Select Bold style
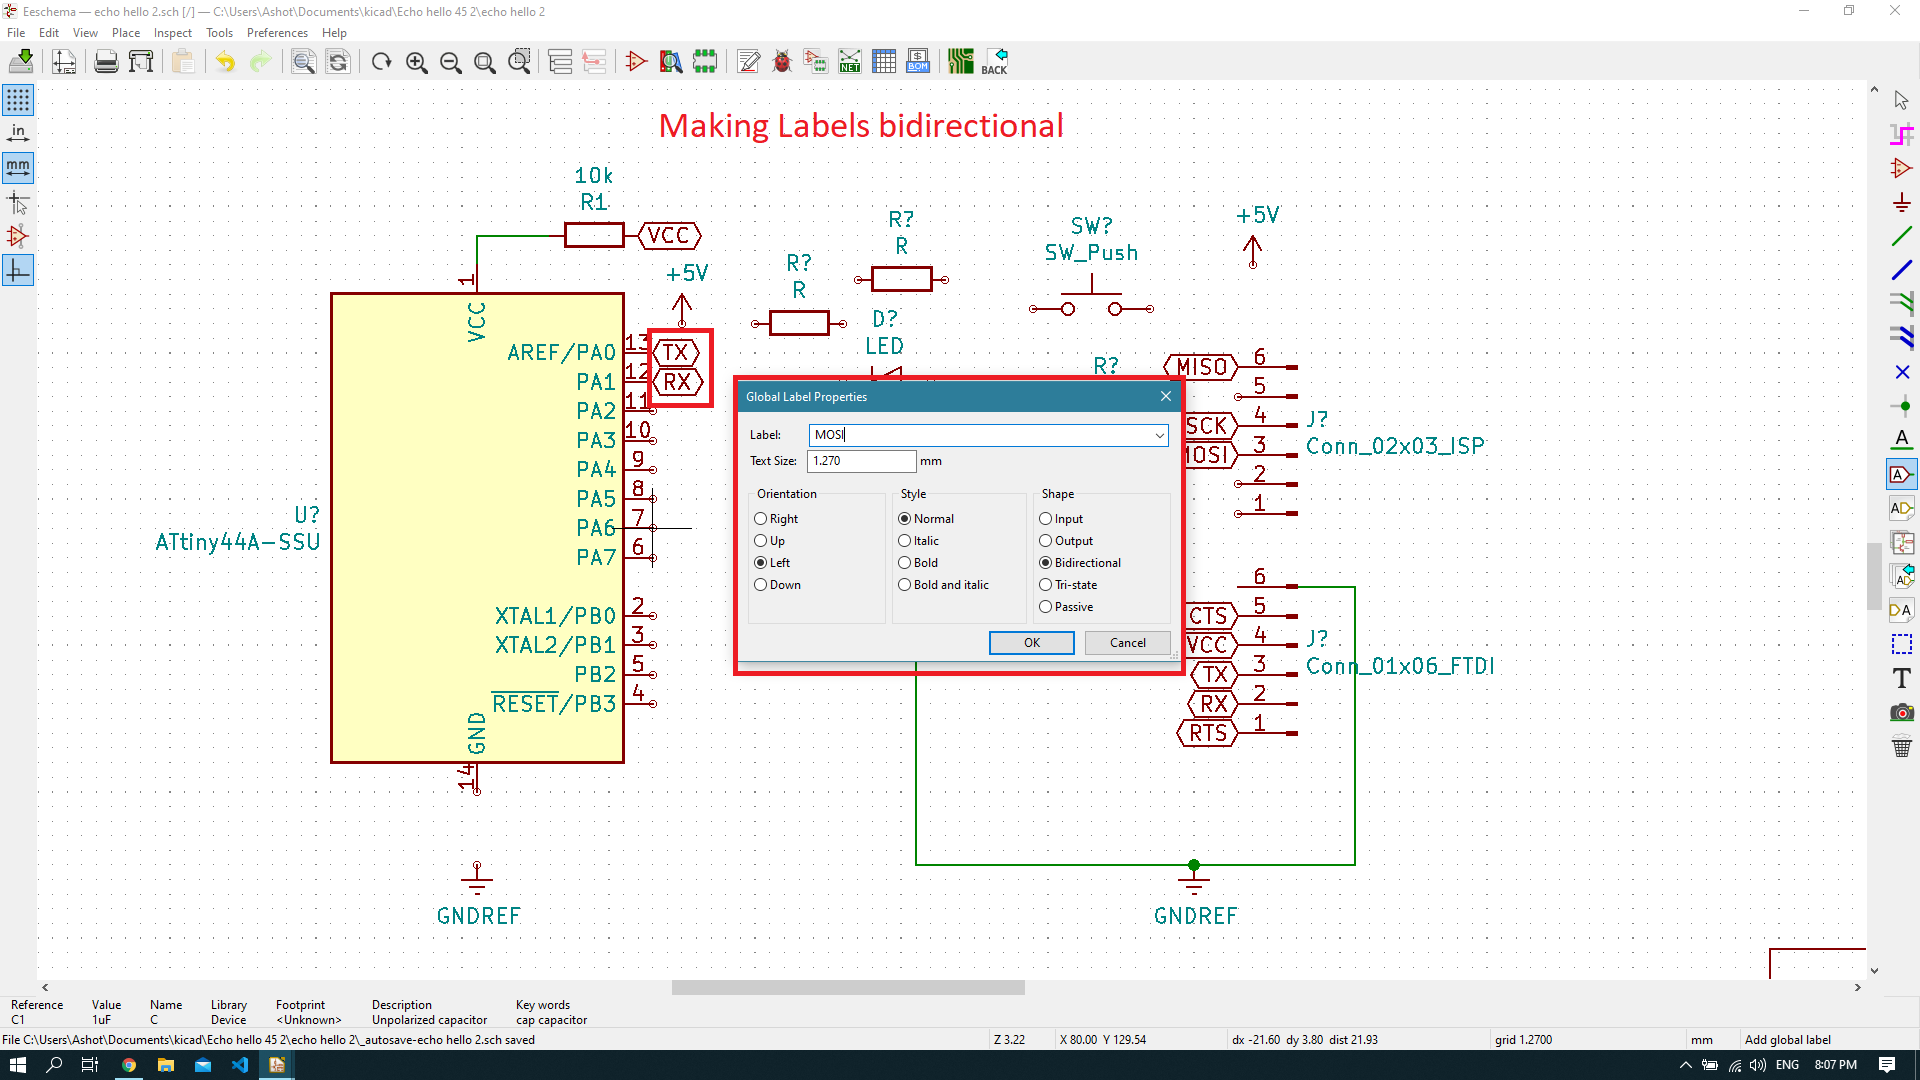 918,563
